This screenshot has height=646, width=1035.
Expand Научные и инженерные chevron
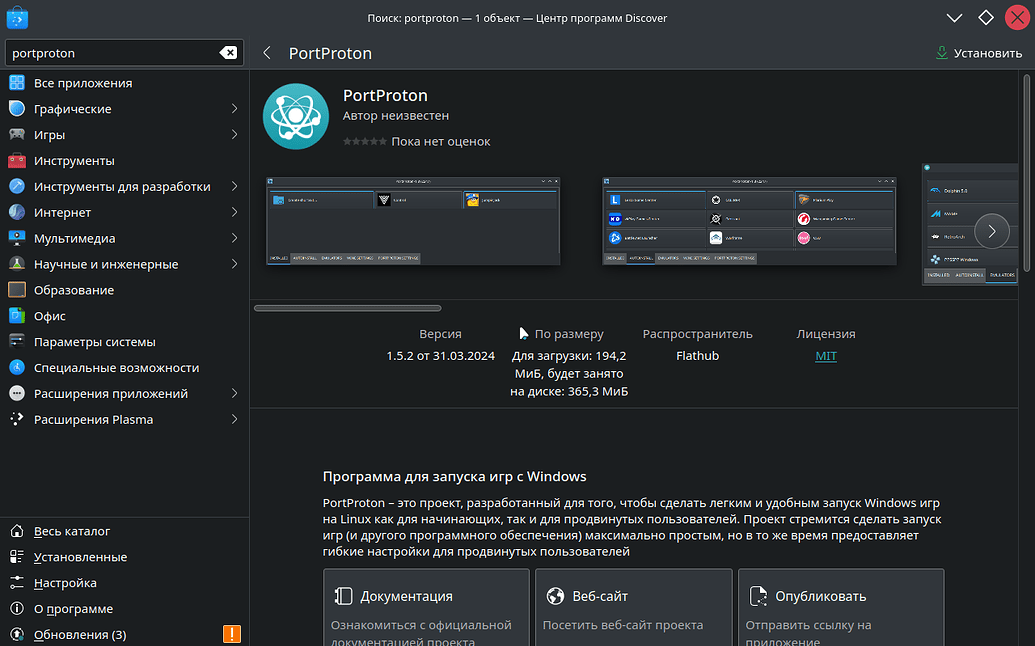(234, 264)
